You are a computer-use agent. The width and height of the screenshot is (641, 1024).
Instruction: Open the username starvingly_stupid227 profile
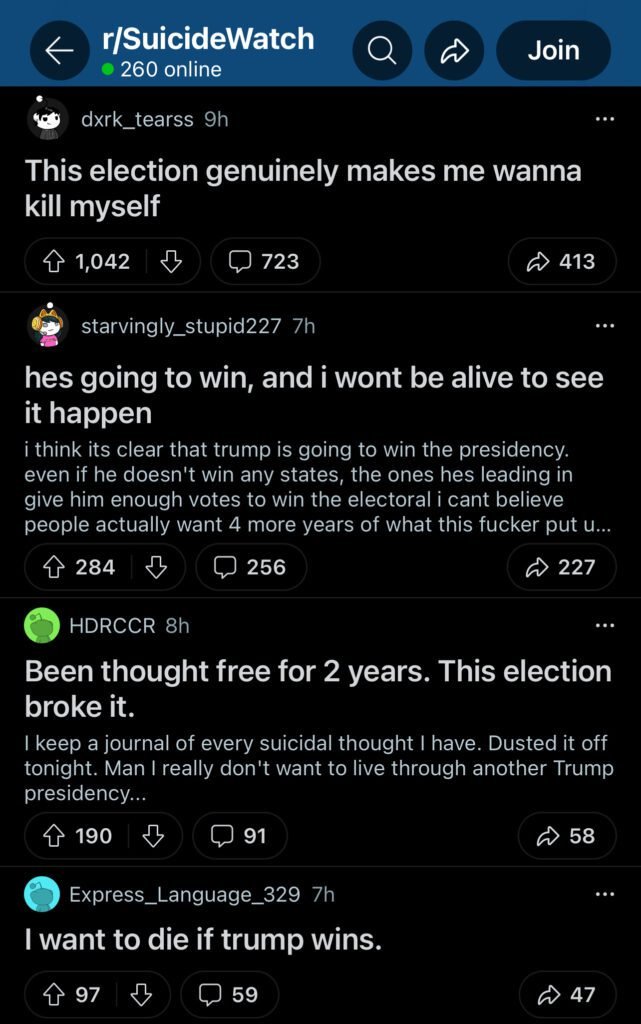click(x=180, y=326)
